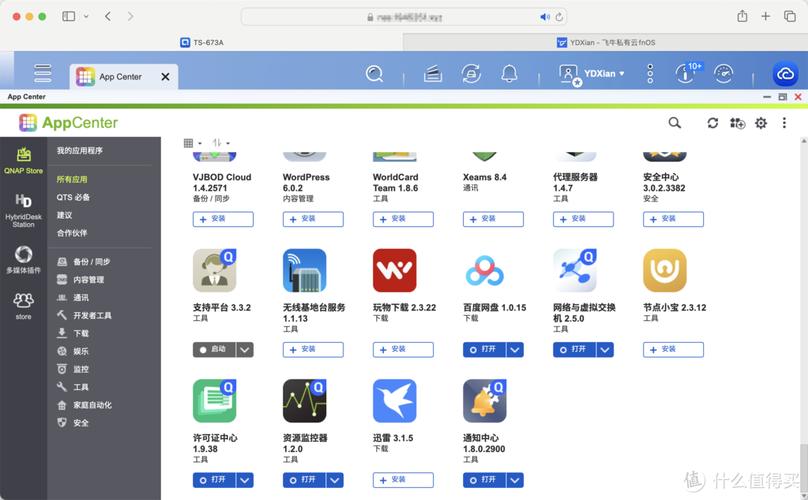This screenshot has height=500, width=808.
Task: Select the 备份 / 同步 category
Action: click(x=92, y=262)
